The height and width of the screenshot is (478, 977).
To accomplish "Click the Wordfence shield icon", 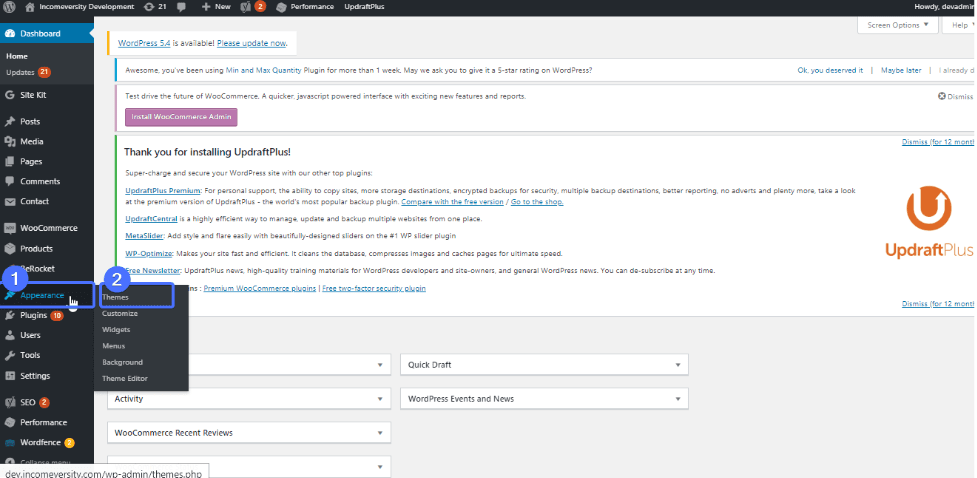I will [9, 442].
